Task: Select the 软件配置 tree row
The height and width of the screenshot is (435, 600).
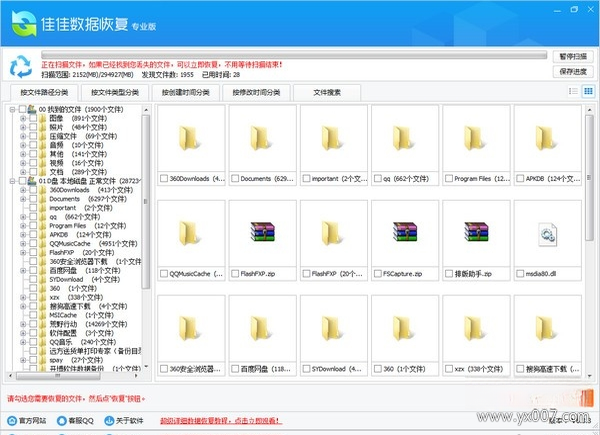Action: click(82, 333)
